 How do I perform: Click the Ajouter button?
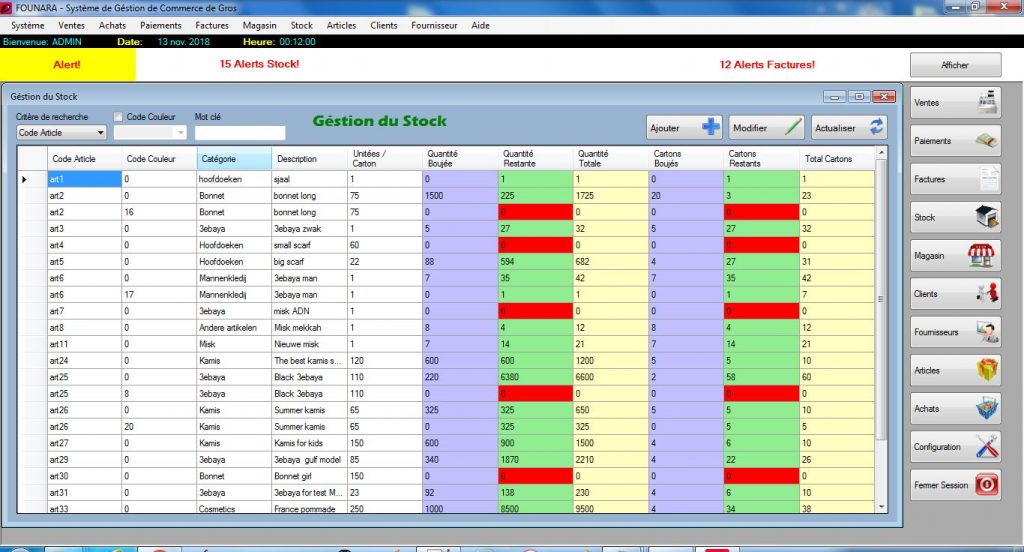(684, 128)
